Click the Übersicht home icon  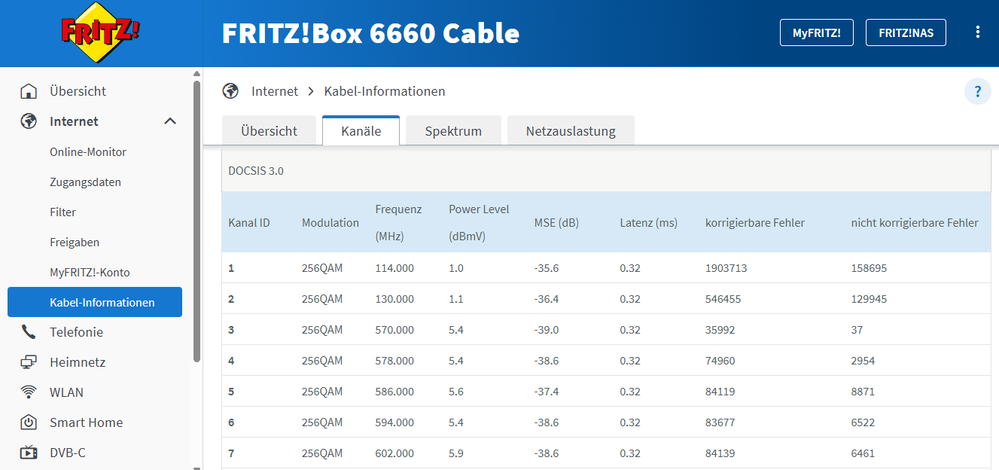point(28,92)
